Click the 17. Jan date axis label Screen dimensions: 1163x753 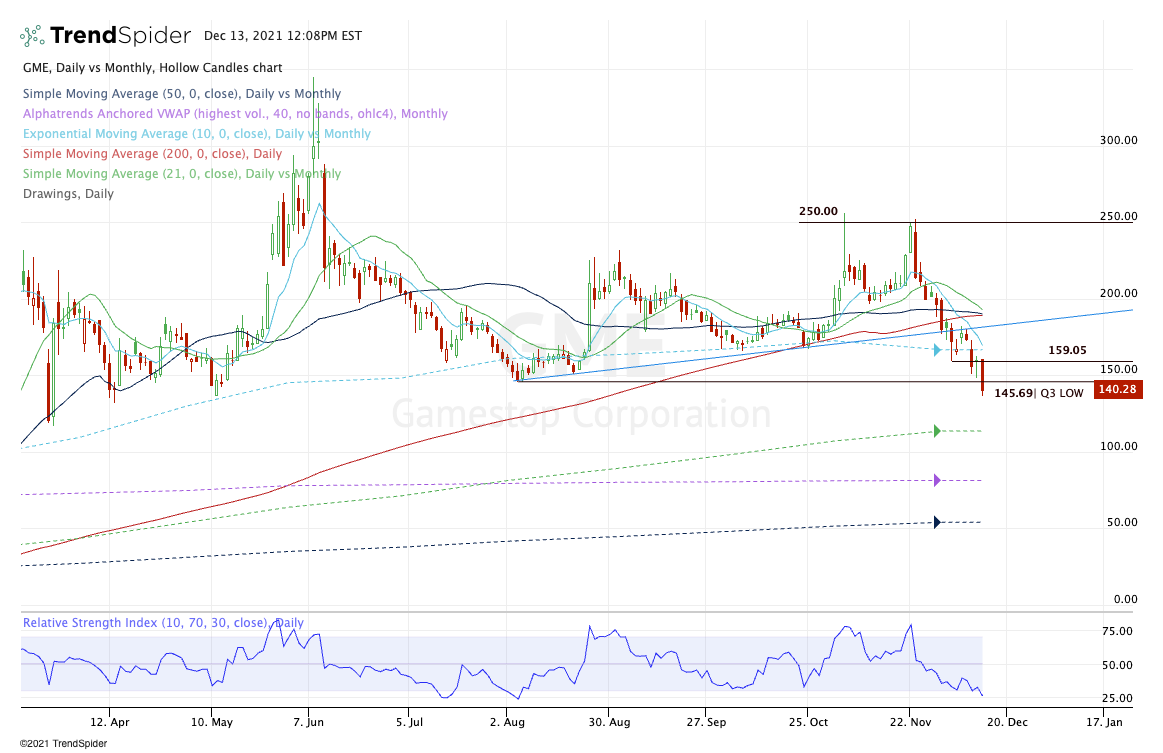tap(1104, 722)
